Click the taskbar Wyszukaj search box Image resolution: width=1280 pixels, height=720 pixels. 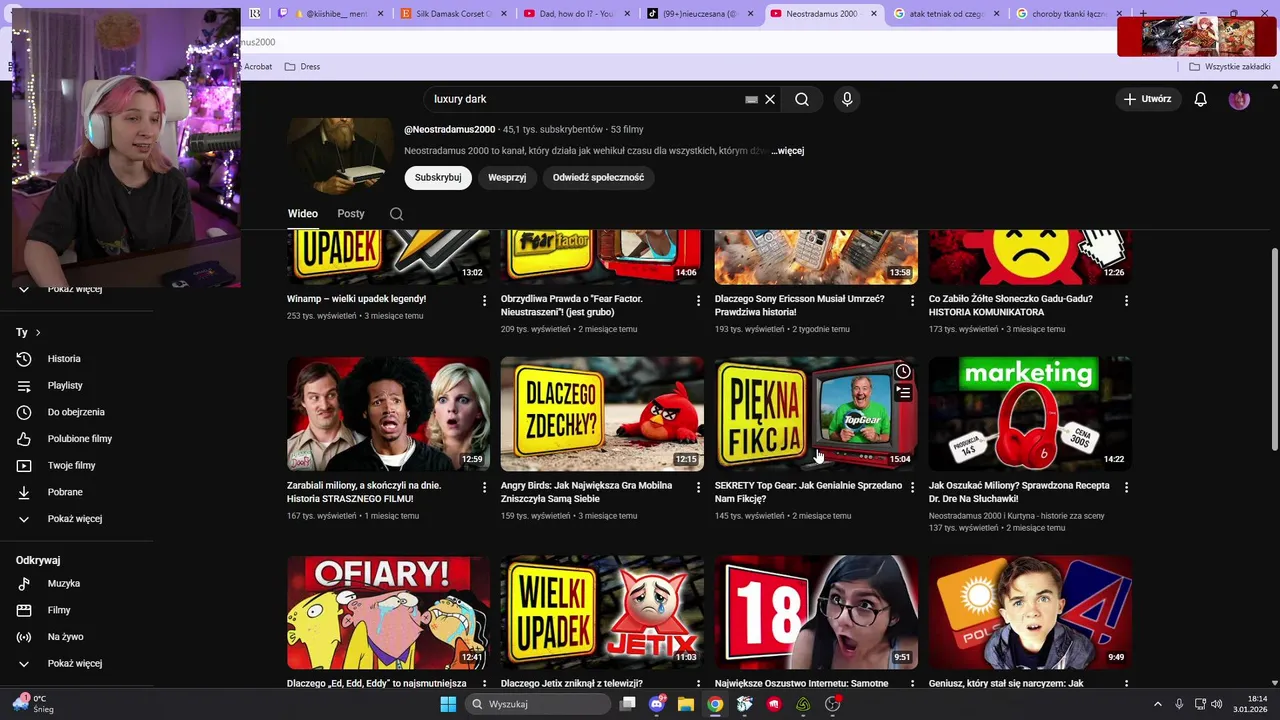539,704
